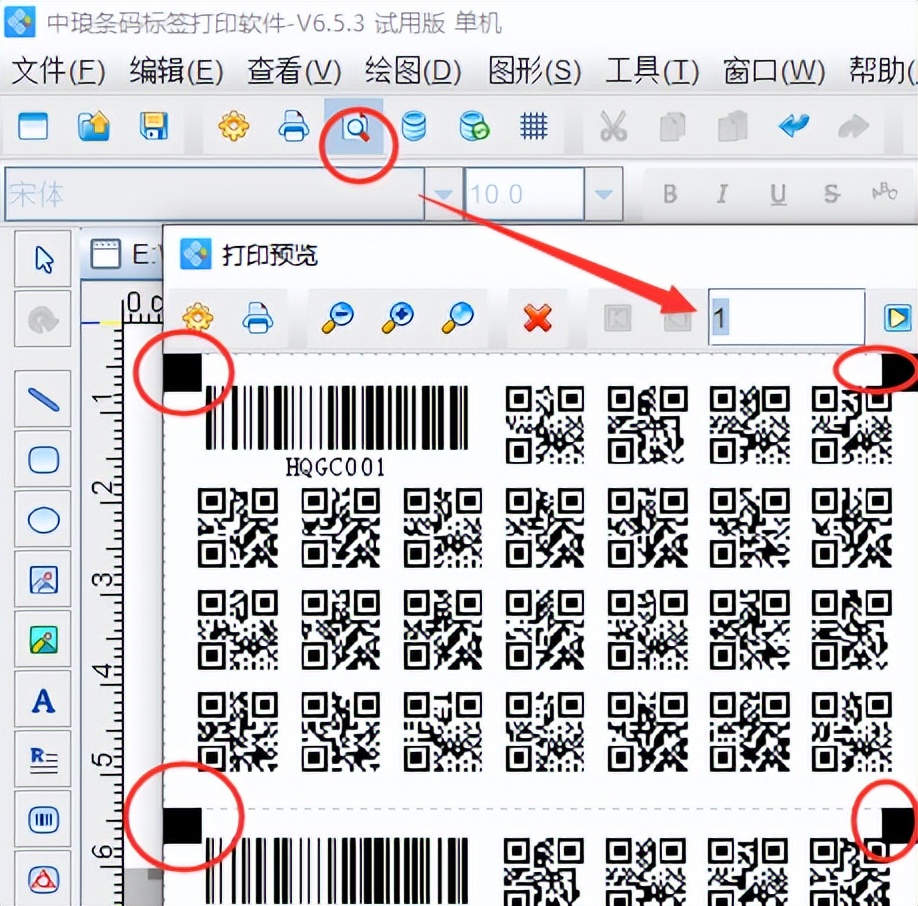The image size is (918, 906).
Task: Save the document with floppy icon
Action: (154, 126)
